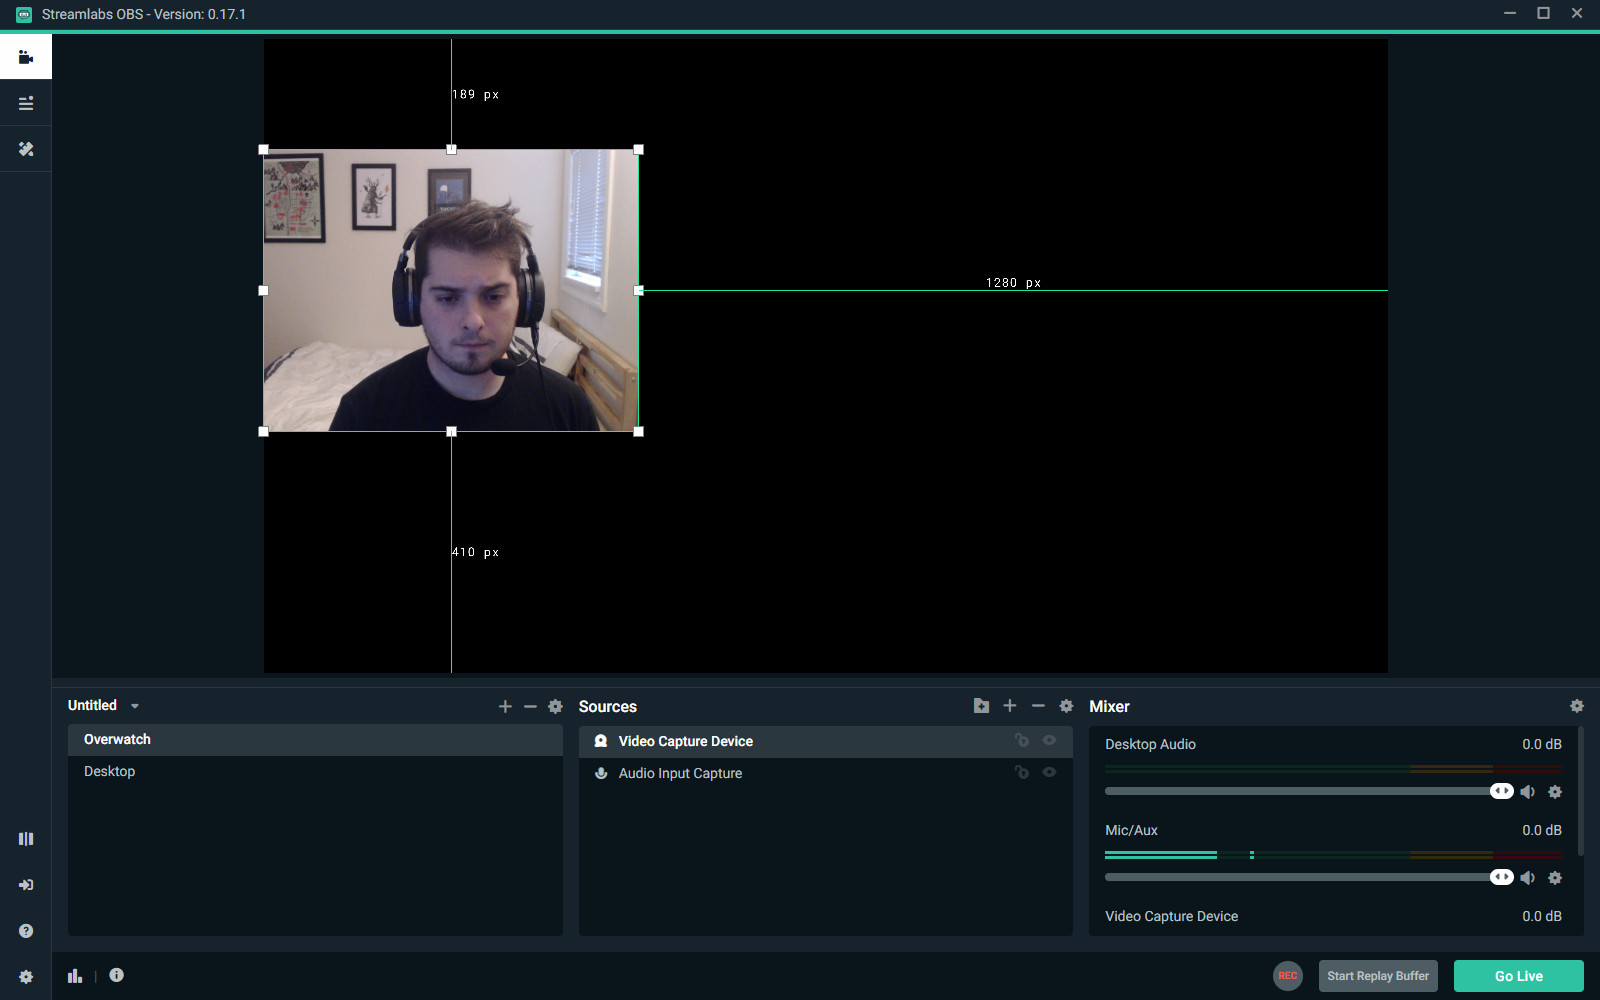This screenshot has height=1000, width=1600.
Task: Click the webcam preview in the canvas
Action: [x=451, y=291]
